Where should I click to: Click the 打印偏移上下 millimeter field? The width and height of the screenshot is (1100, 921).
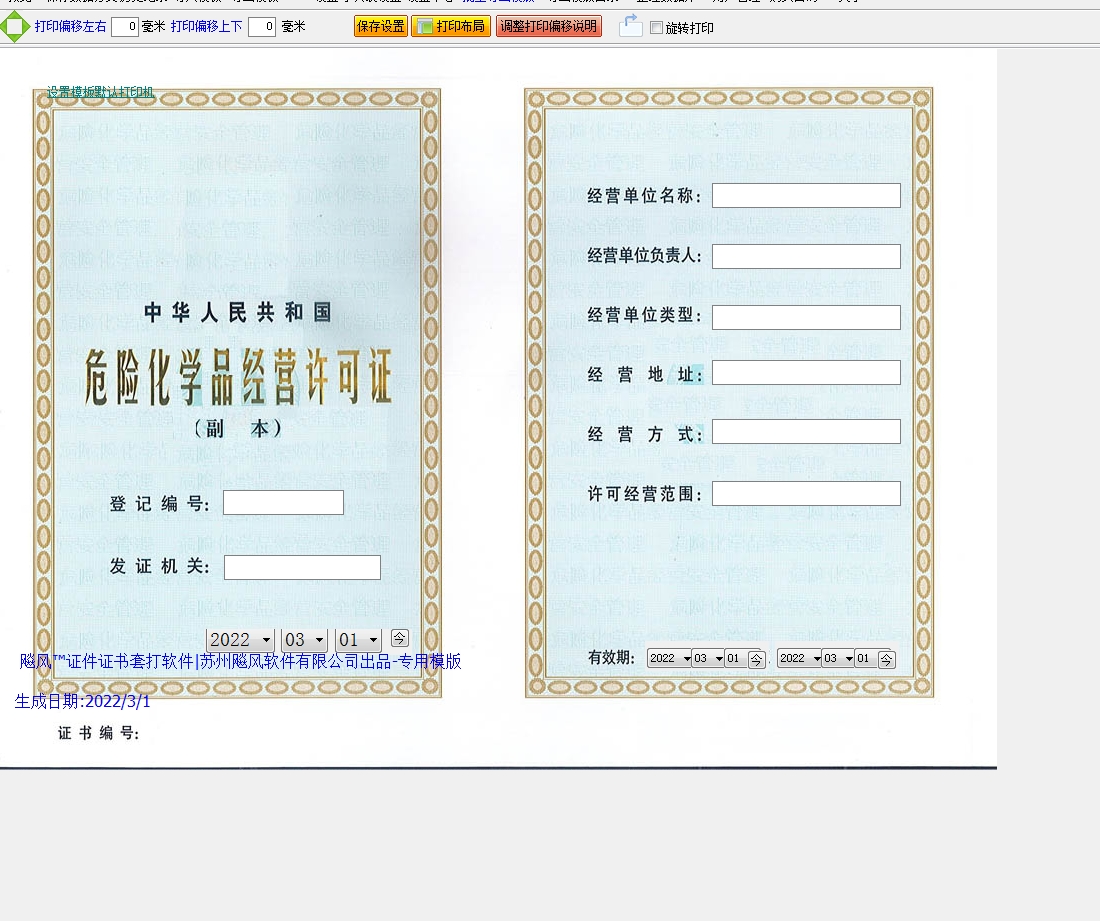tap(261, 27)
